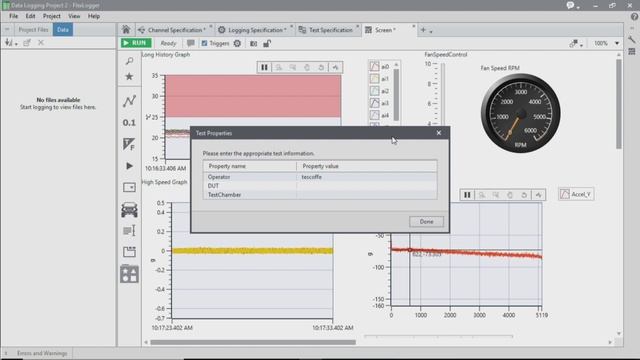Click the TestChamber property value field
Image resolution: width=640 pixels, height=360 pixels.
(x=367, y=195)
